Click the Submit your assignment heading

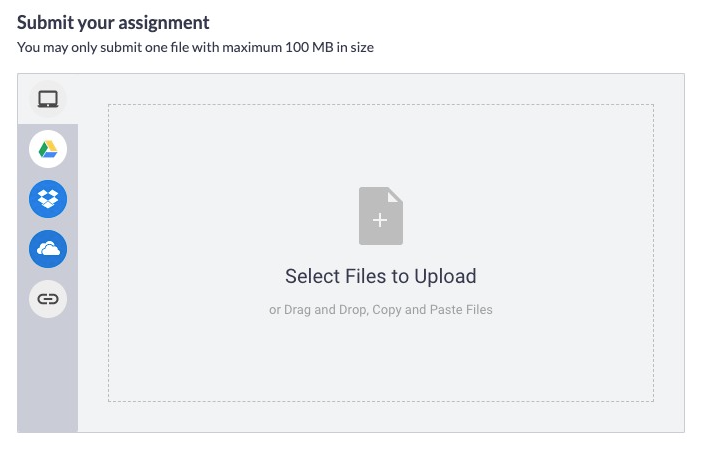[113, 22]
